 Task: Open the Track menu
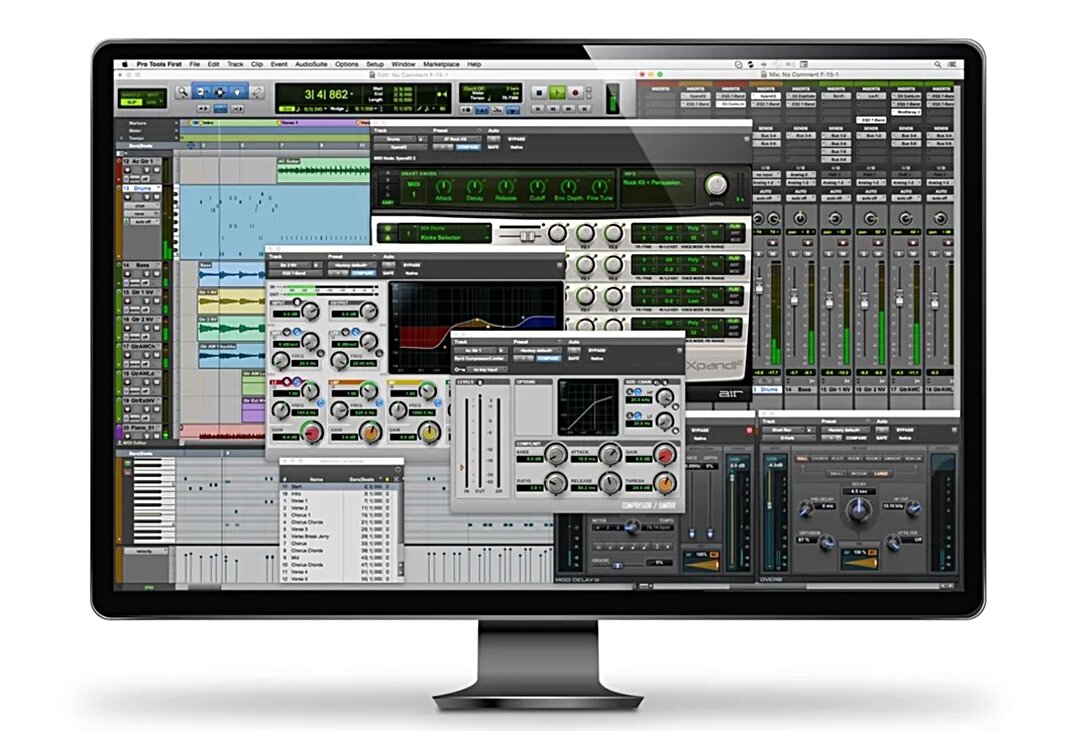[235, 64]
